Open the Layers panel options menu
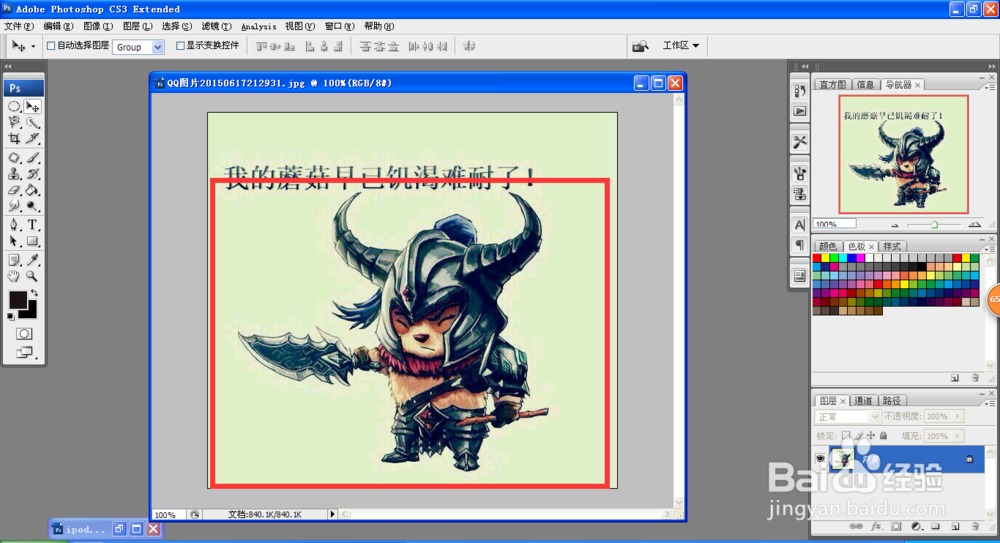Screen dimensions: 1000x543 click(990, 403)
